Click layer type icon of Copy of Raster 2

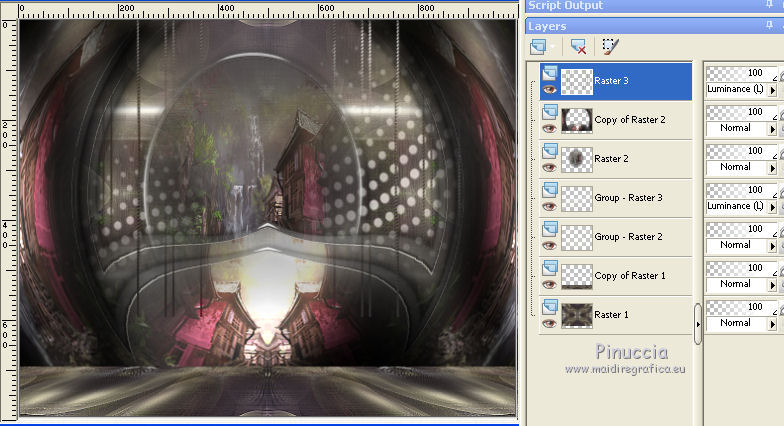[550, 112]
